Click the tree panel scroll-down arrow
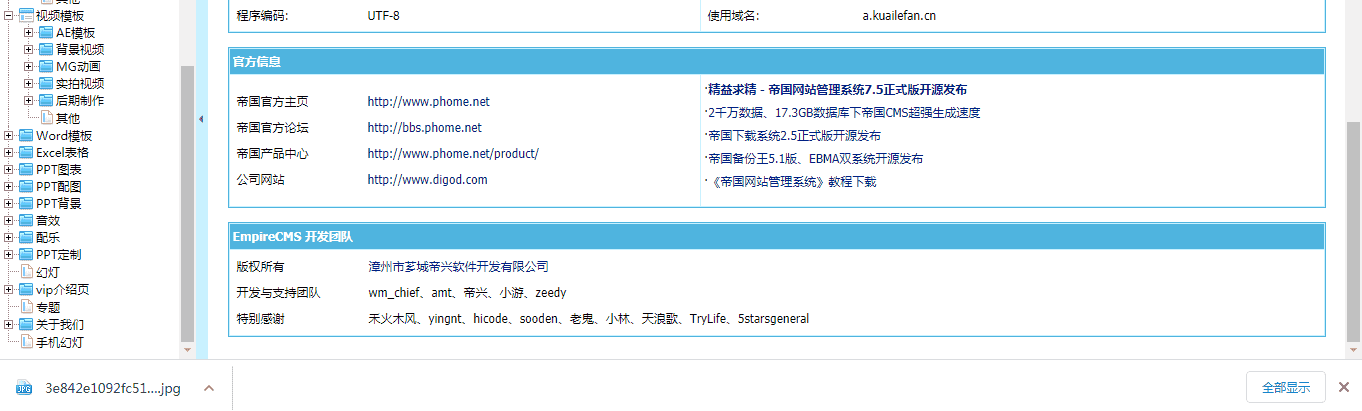The width and height of the screenshot is (1362, 411). tap(187, 351)
